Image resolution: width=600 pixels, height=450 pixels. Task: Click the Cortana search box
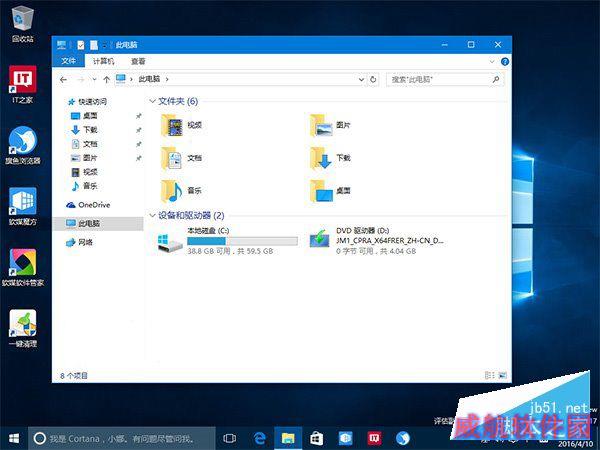coord(122,439)
